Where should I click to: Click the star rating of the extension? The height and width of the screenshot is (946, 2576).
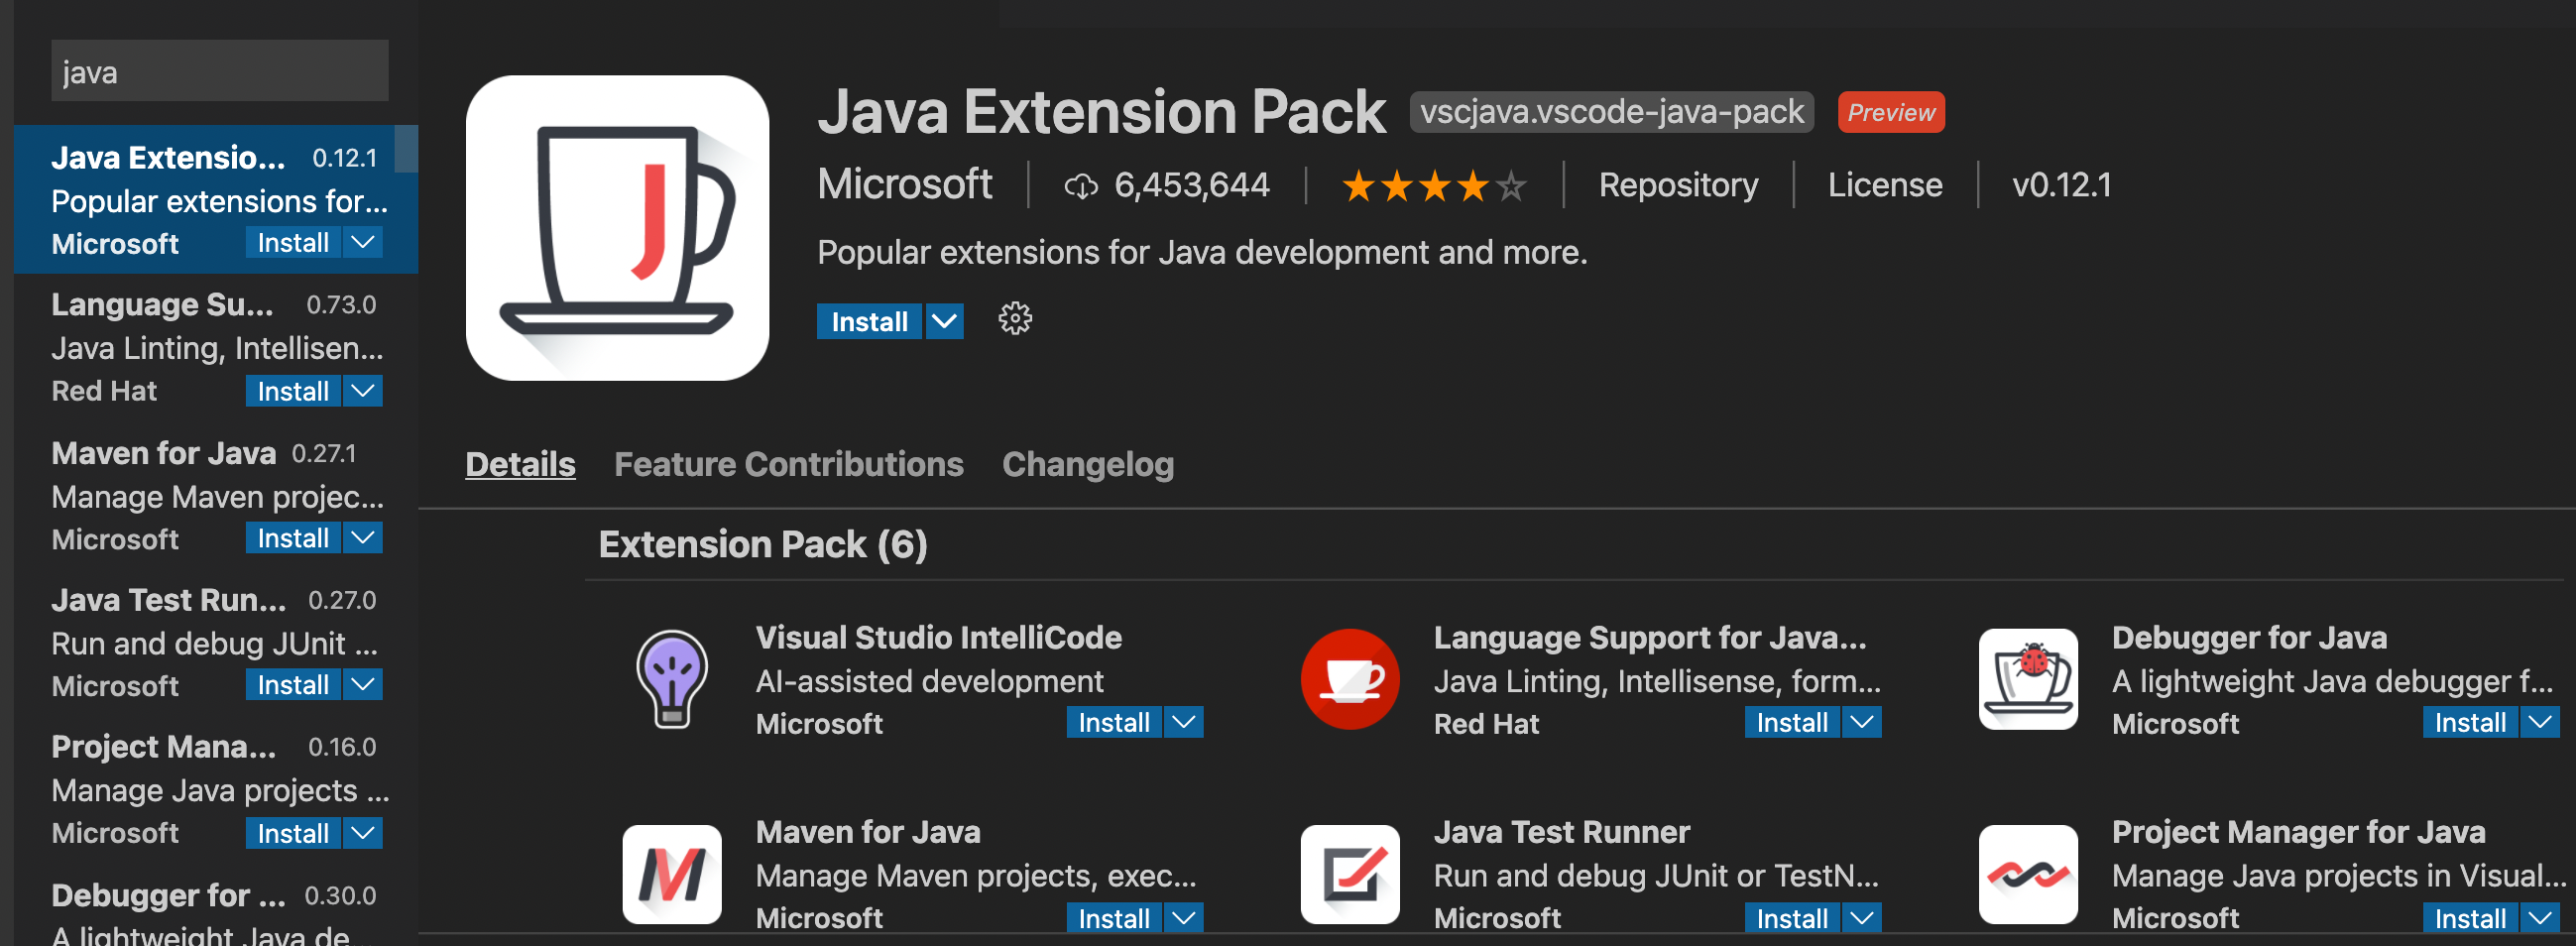tap(1433, 186)
